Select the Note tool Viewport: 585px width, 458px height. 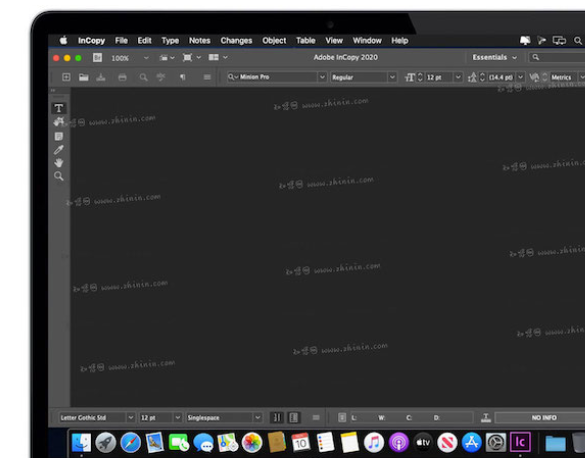coord(59,136)
